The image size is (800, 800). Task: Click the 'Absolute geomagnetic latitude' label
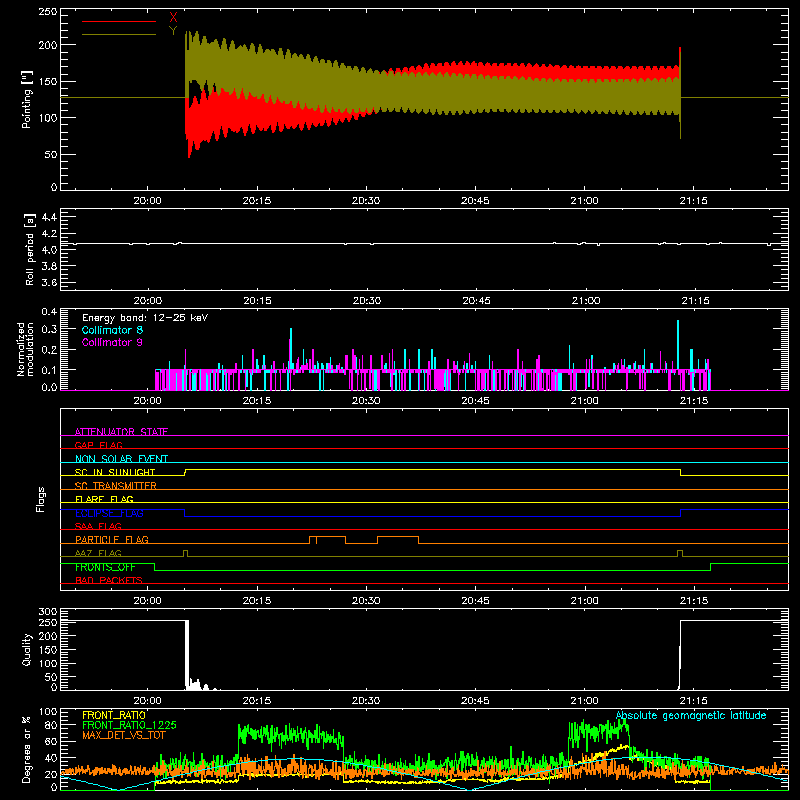click(691, 715)
